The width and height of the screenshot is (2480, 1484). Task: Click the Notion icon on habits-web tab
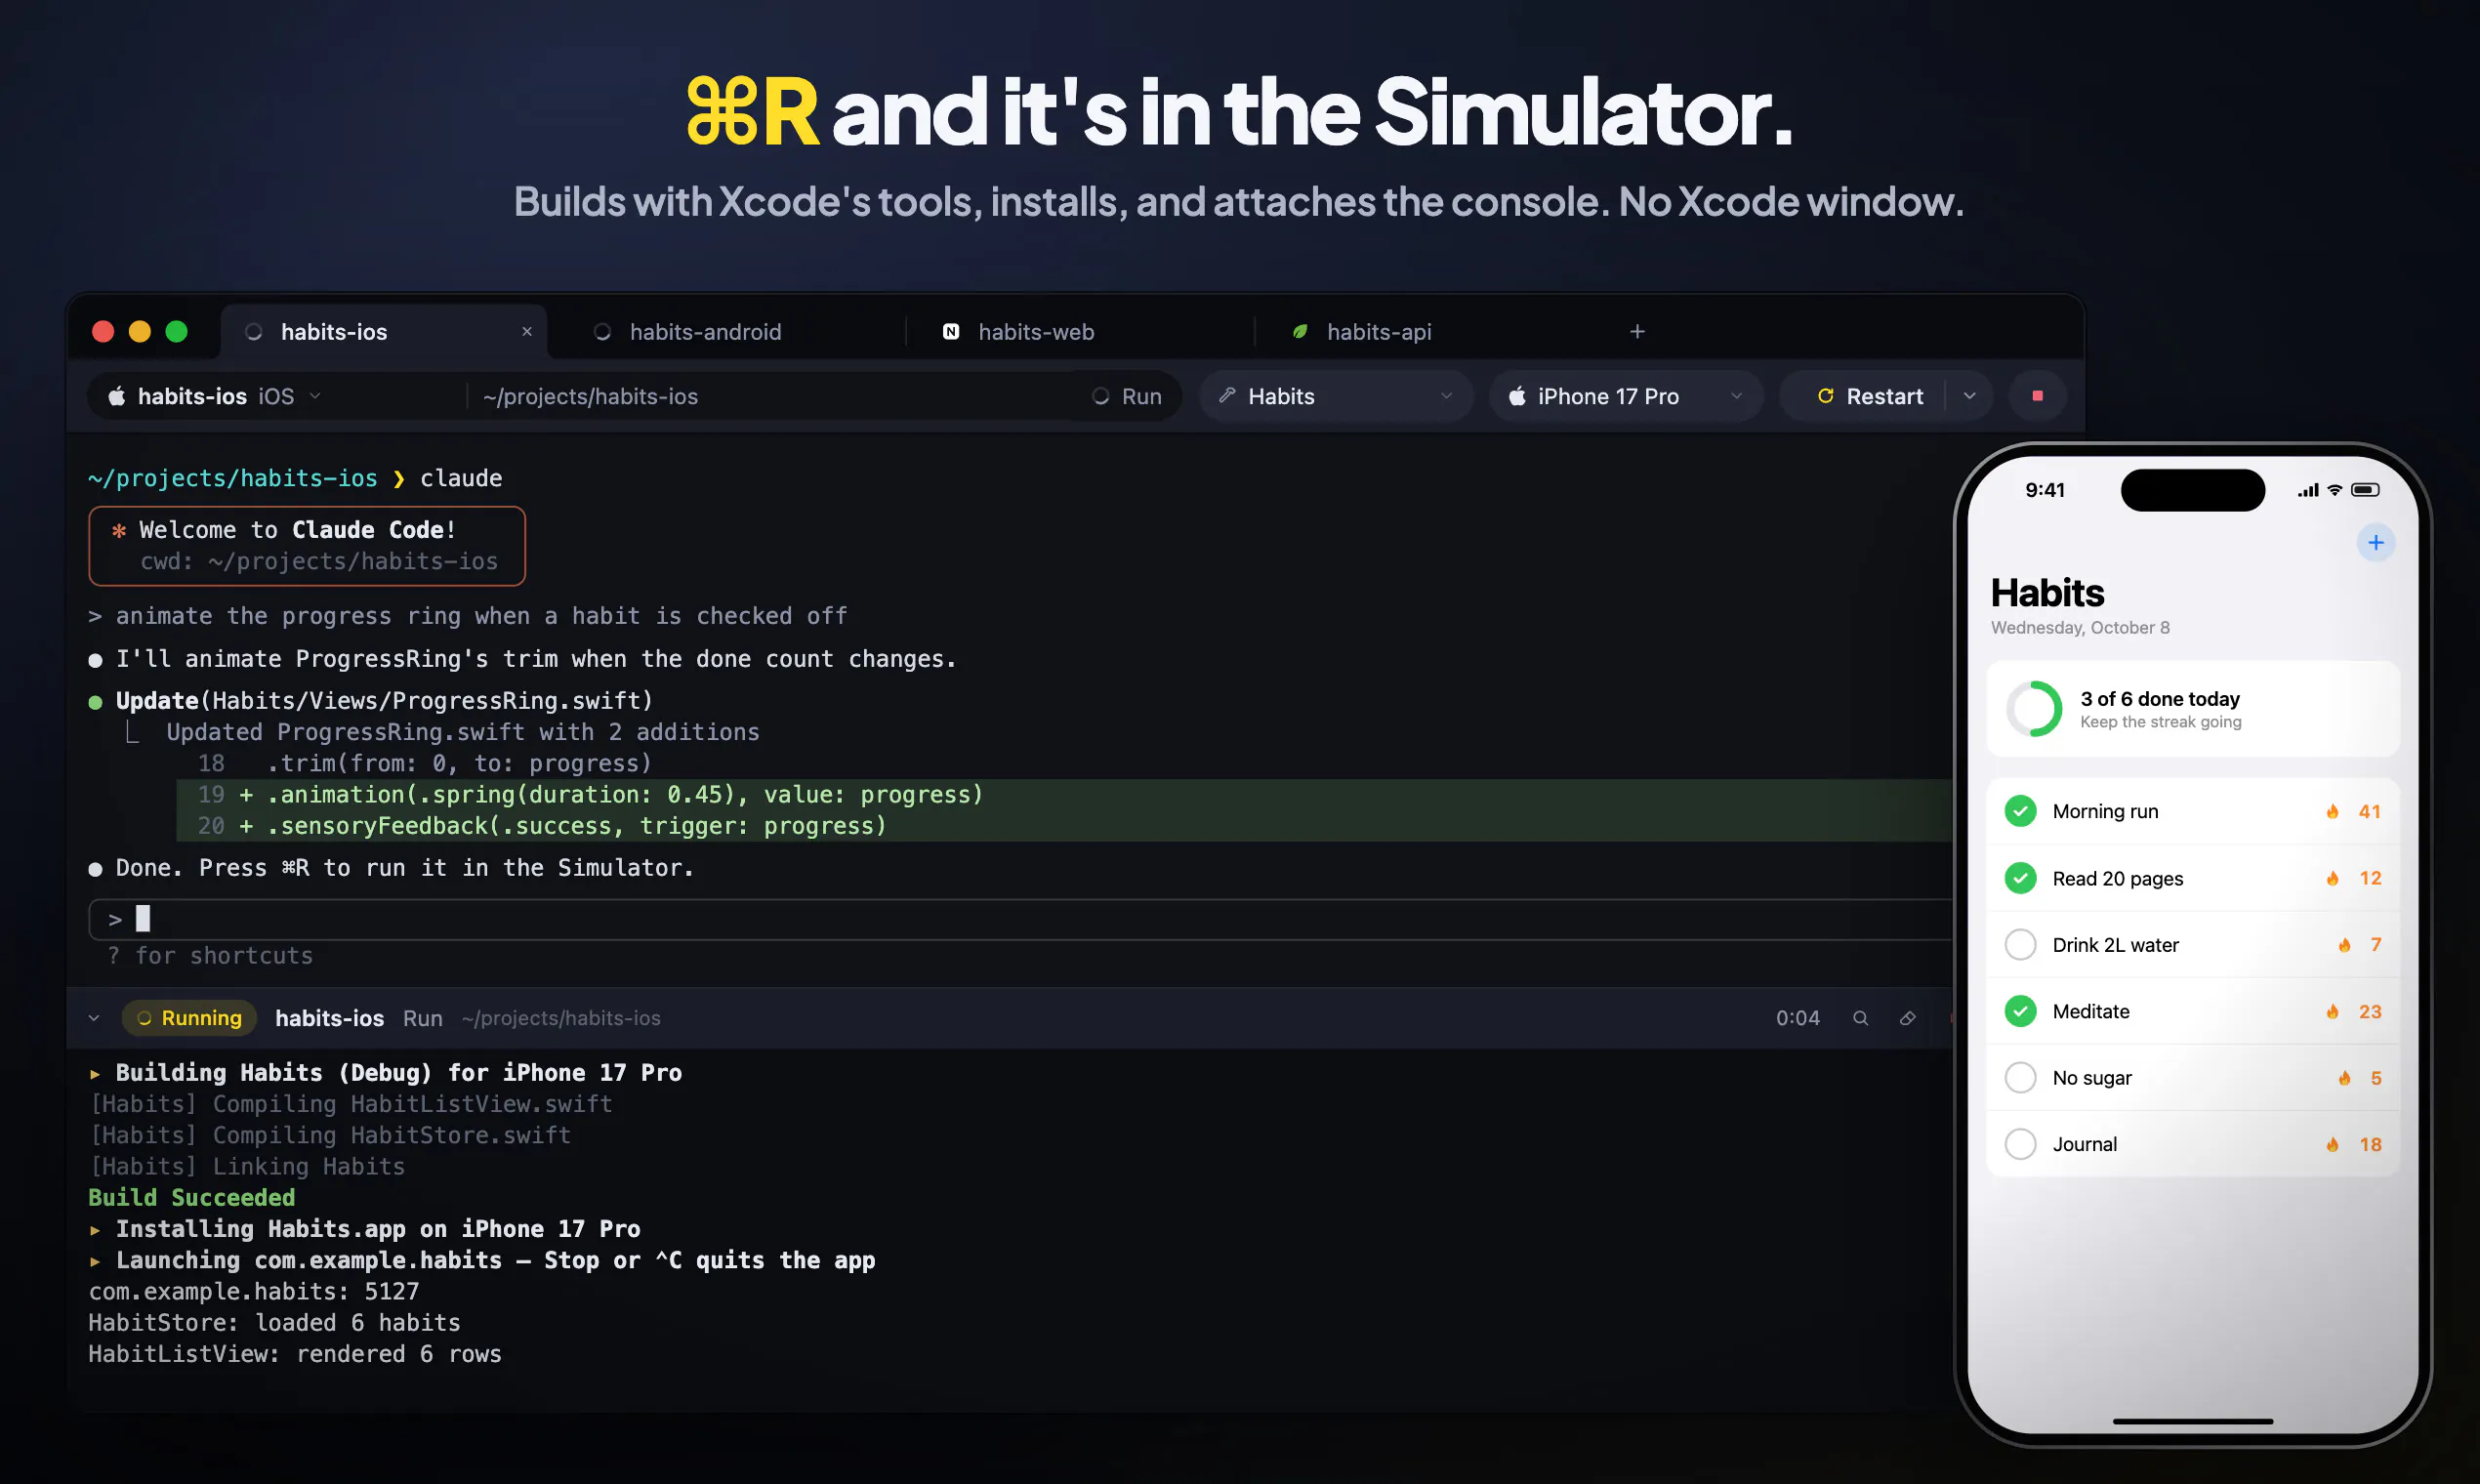(951, 331)
